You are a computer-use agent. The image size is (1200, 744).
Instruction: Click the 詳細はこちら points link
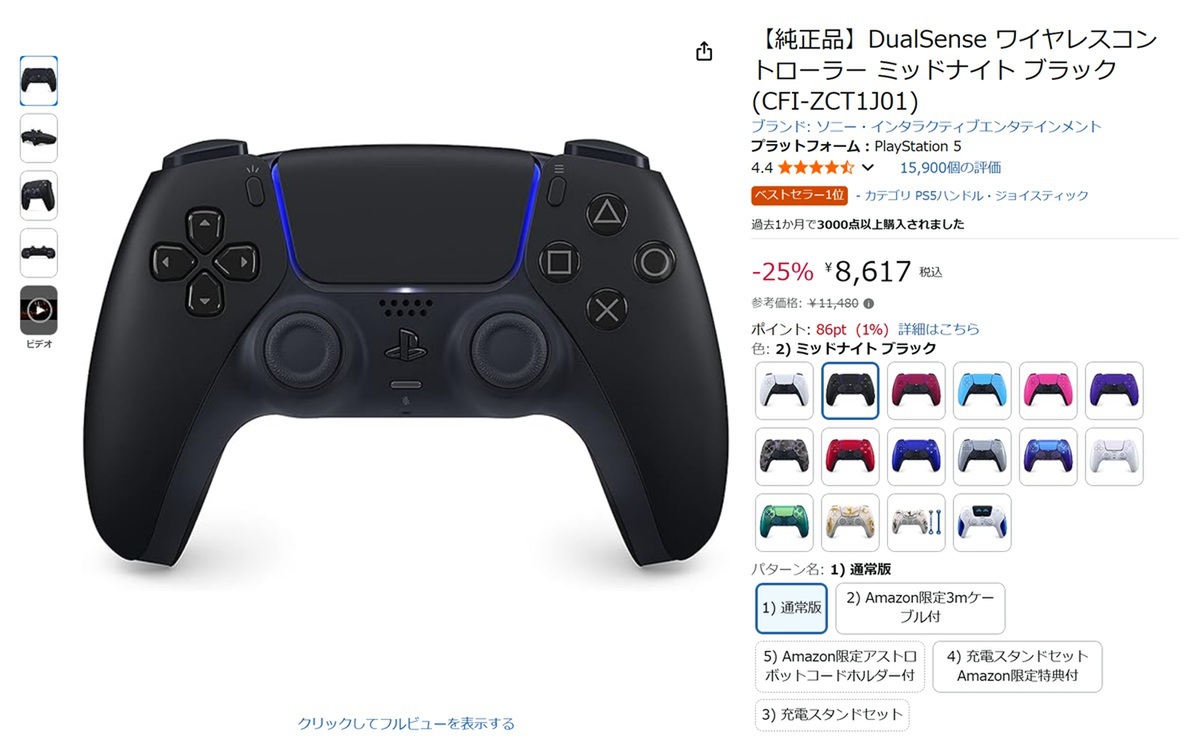(x=939, y=329)
